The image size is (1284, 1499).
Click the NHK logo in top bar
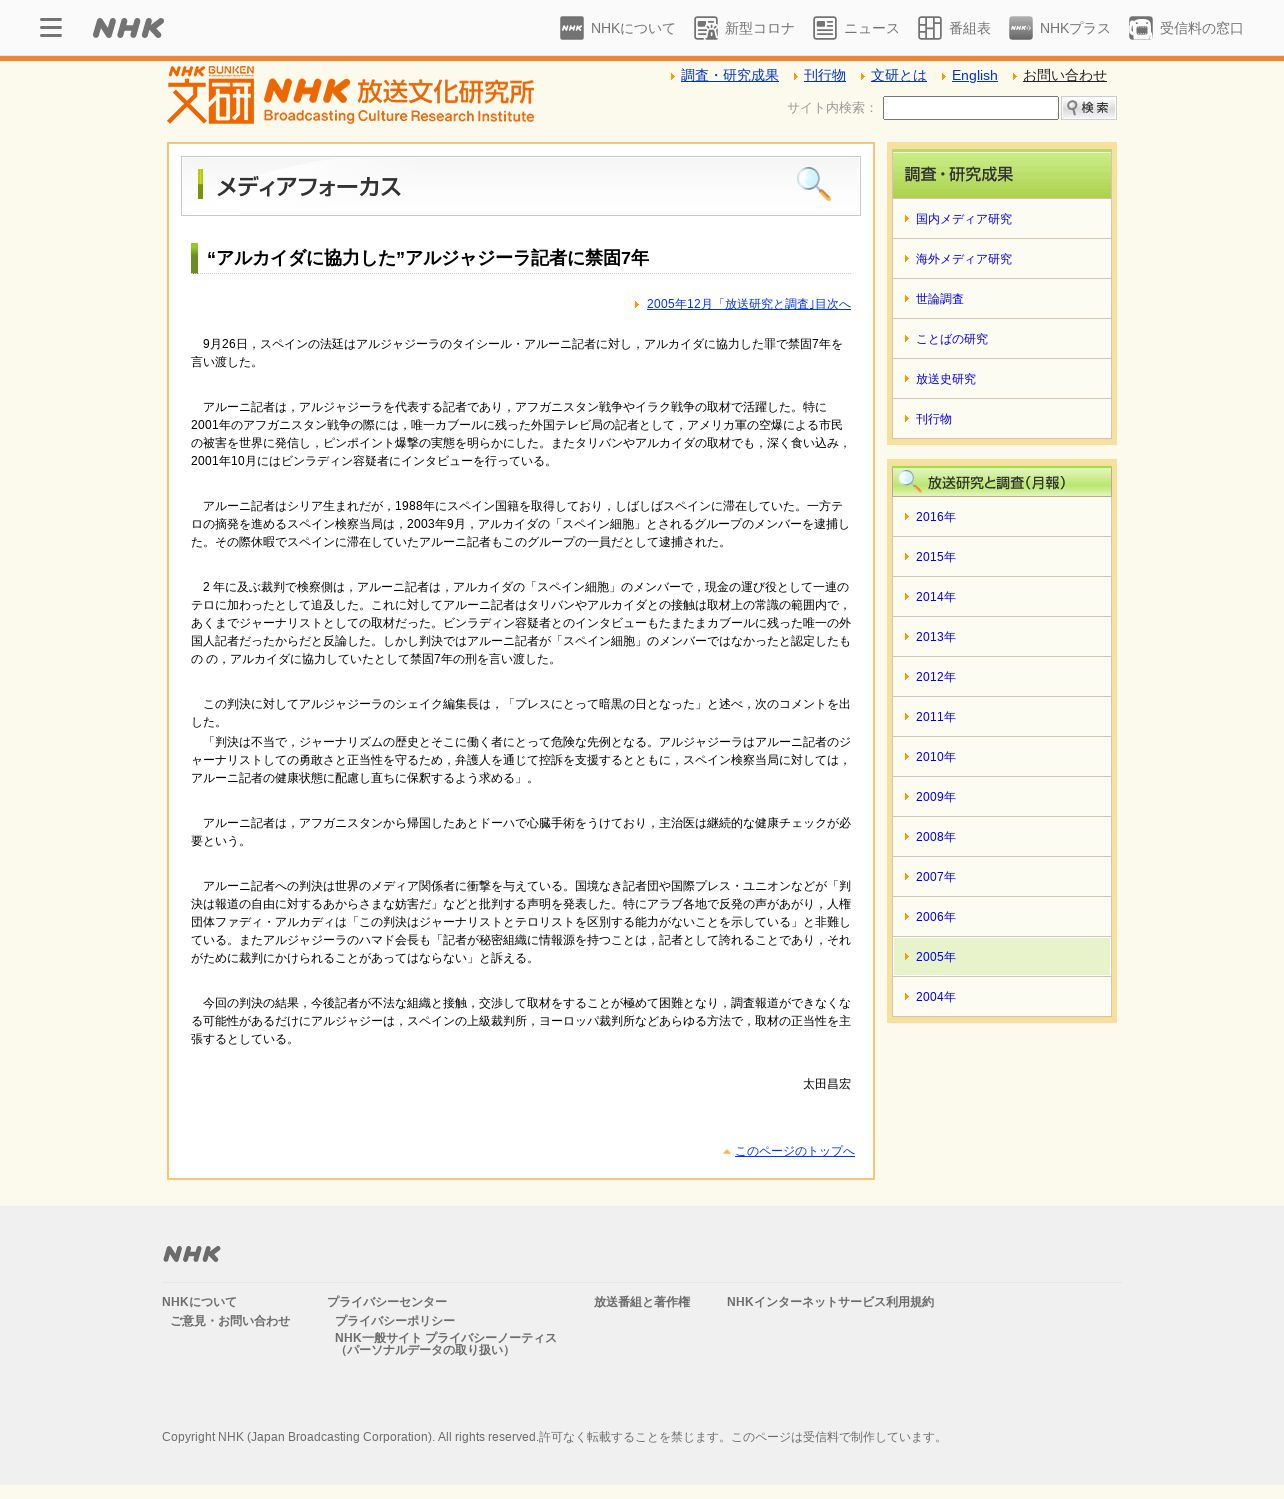point(128,28)
